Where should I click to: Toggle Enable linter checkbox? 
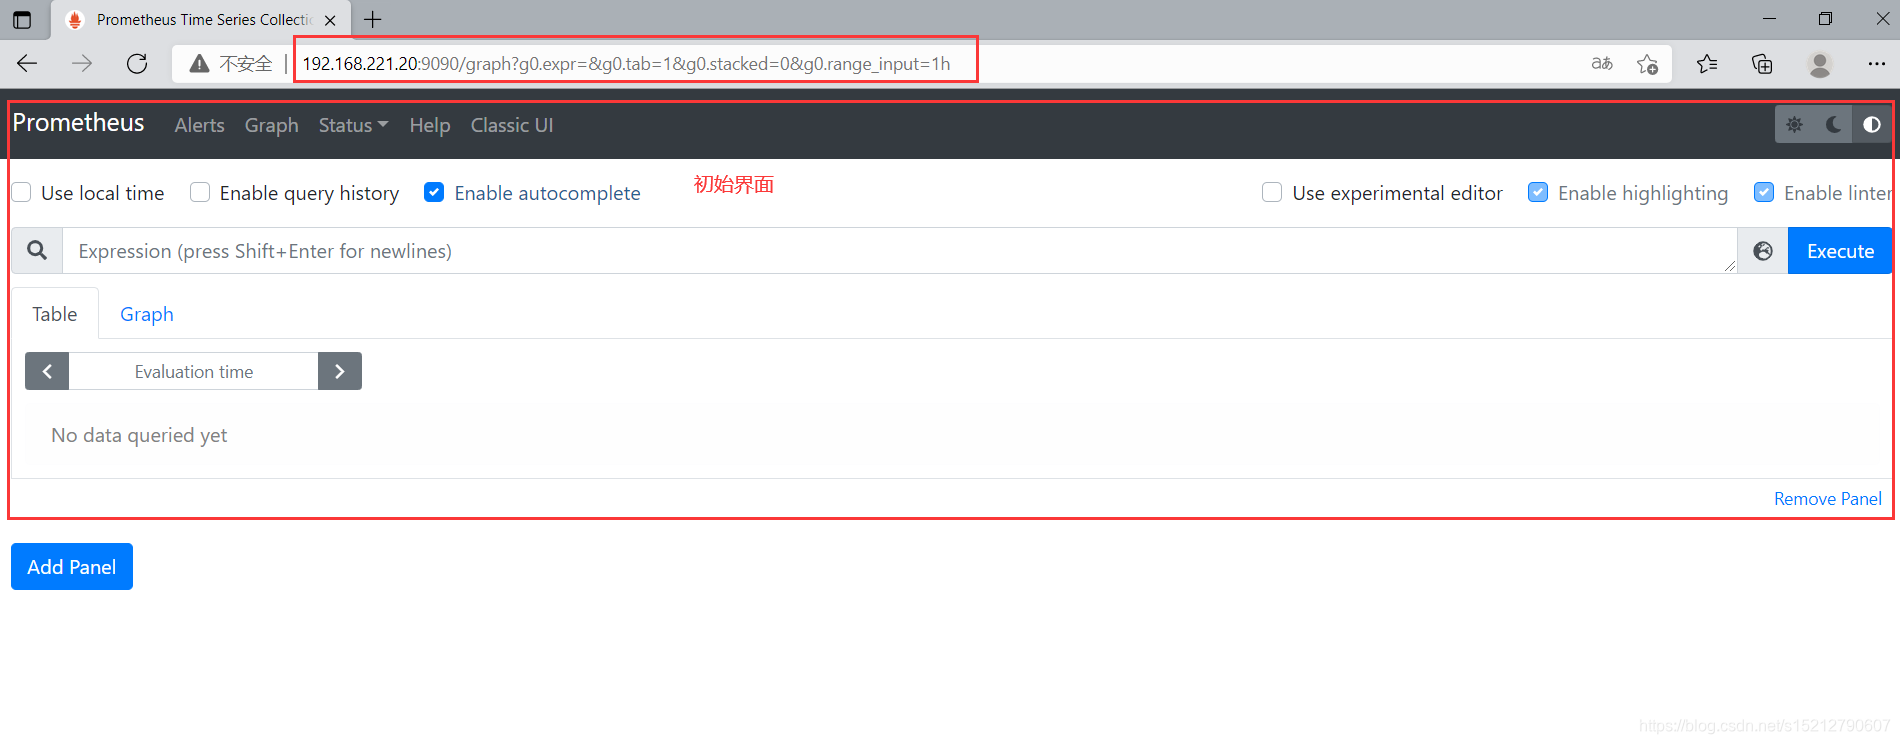tap(1764, 192)
